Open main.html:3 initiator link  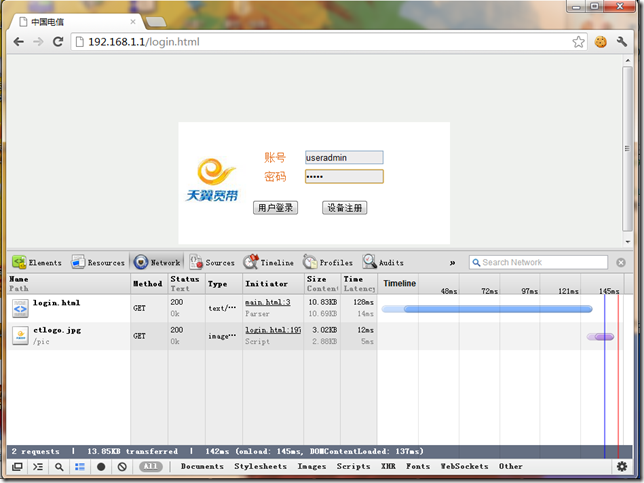[268, 302]
